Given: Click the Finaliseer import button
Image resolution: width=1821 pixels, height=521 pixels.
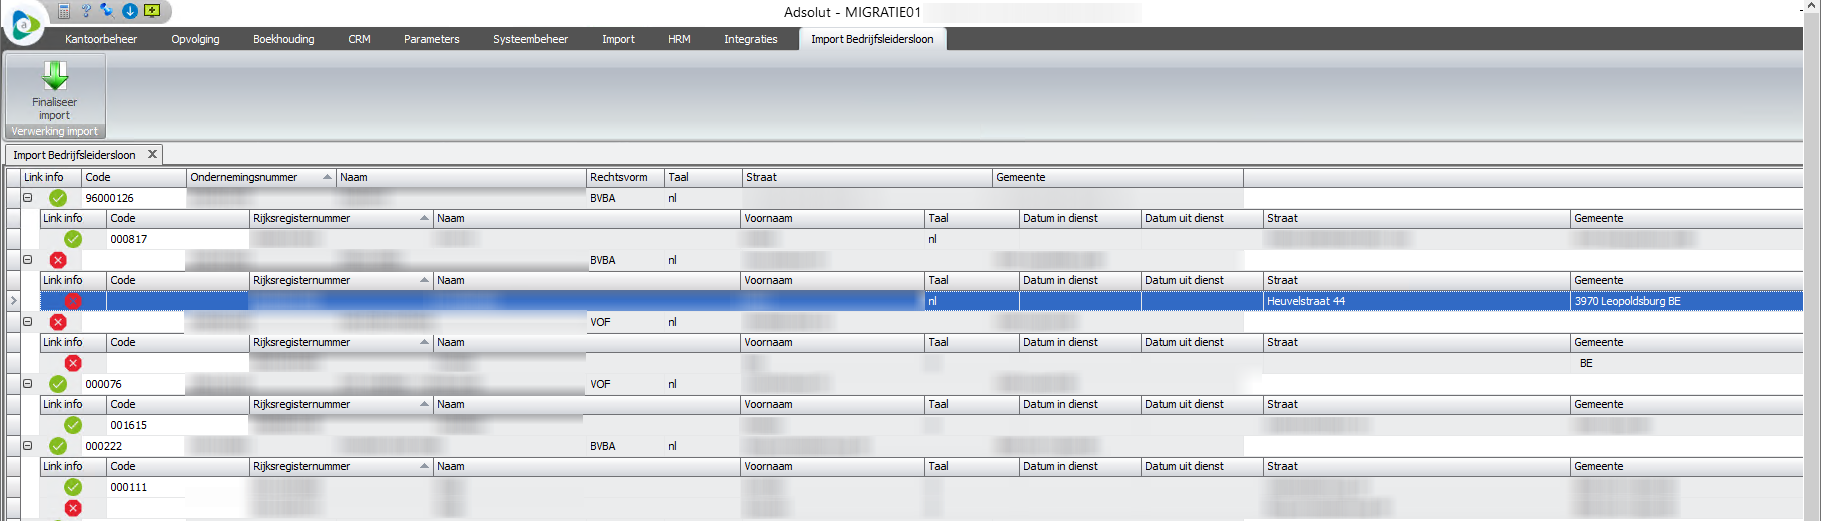Looking at the screenshot, I should tap(55, 90).
